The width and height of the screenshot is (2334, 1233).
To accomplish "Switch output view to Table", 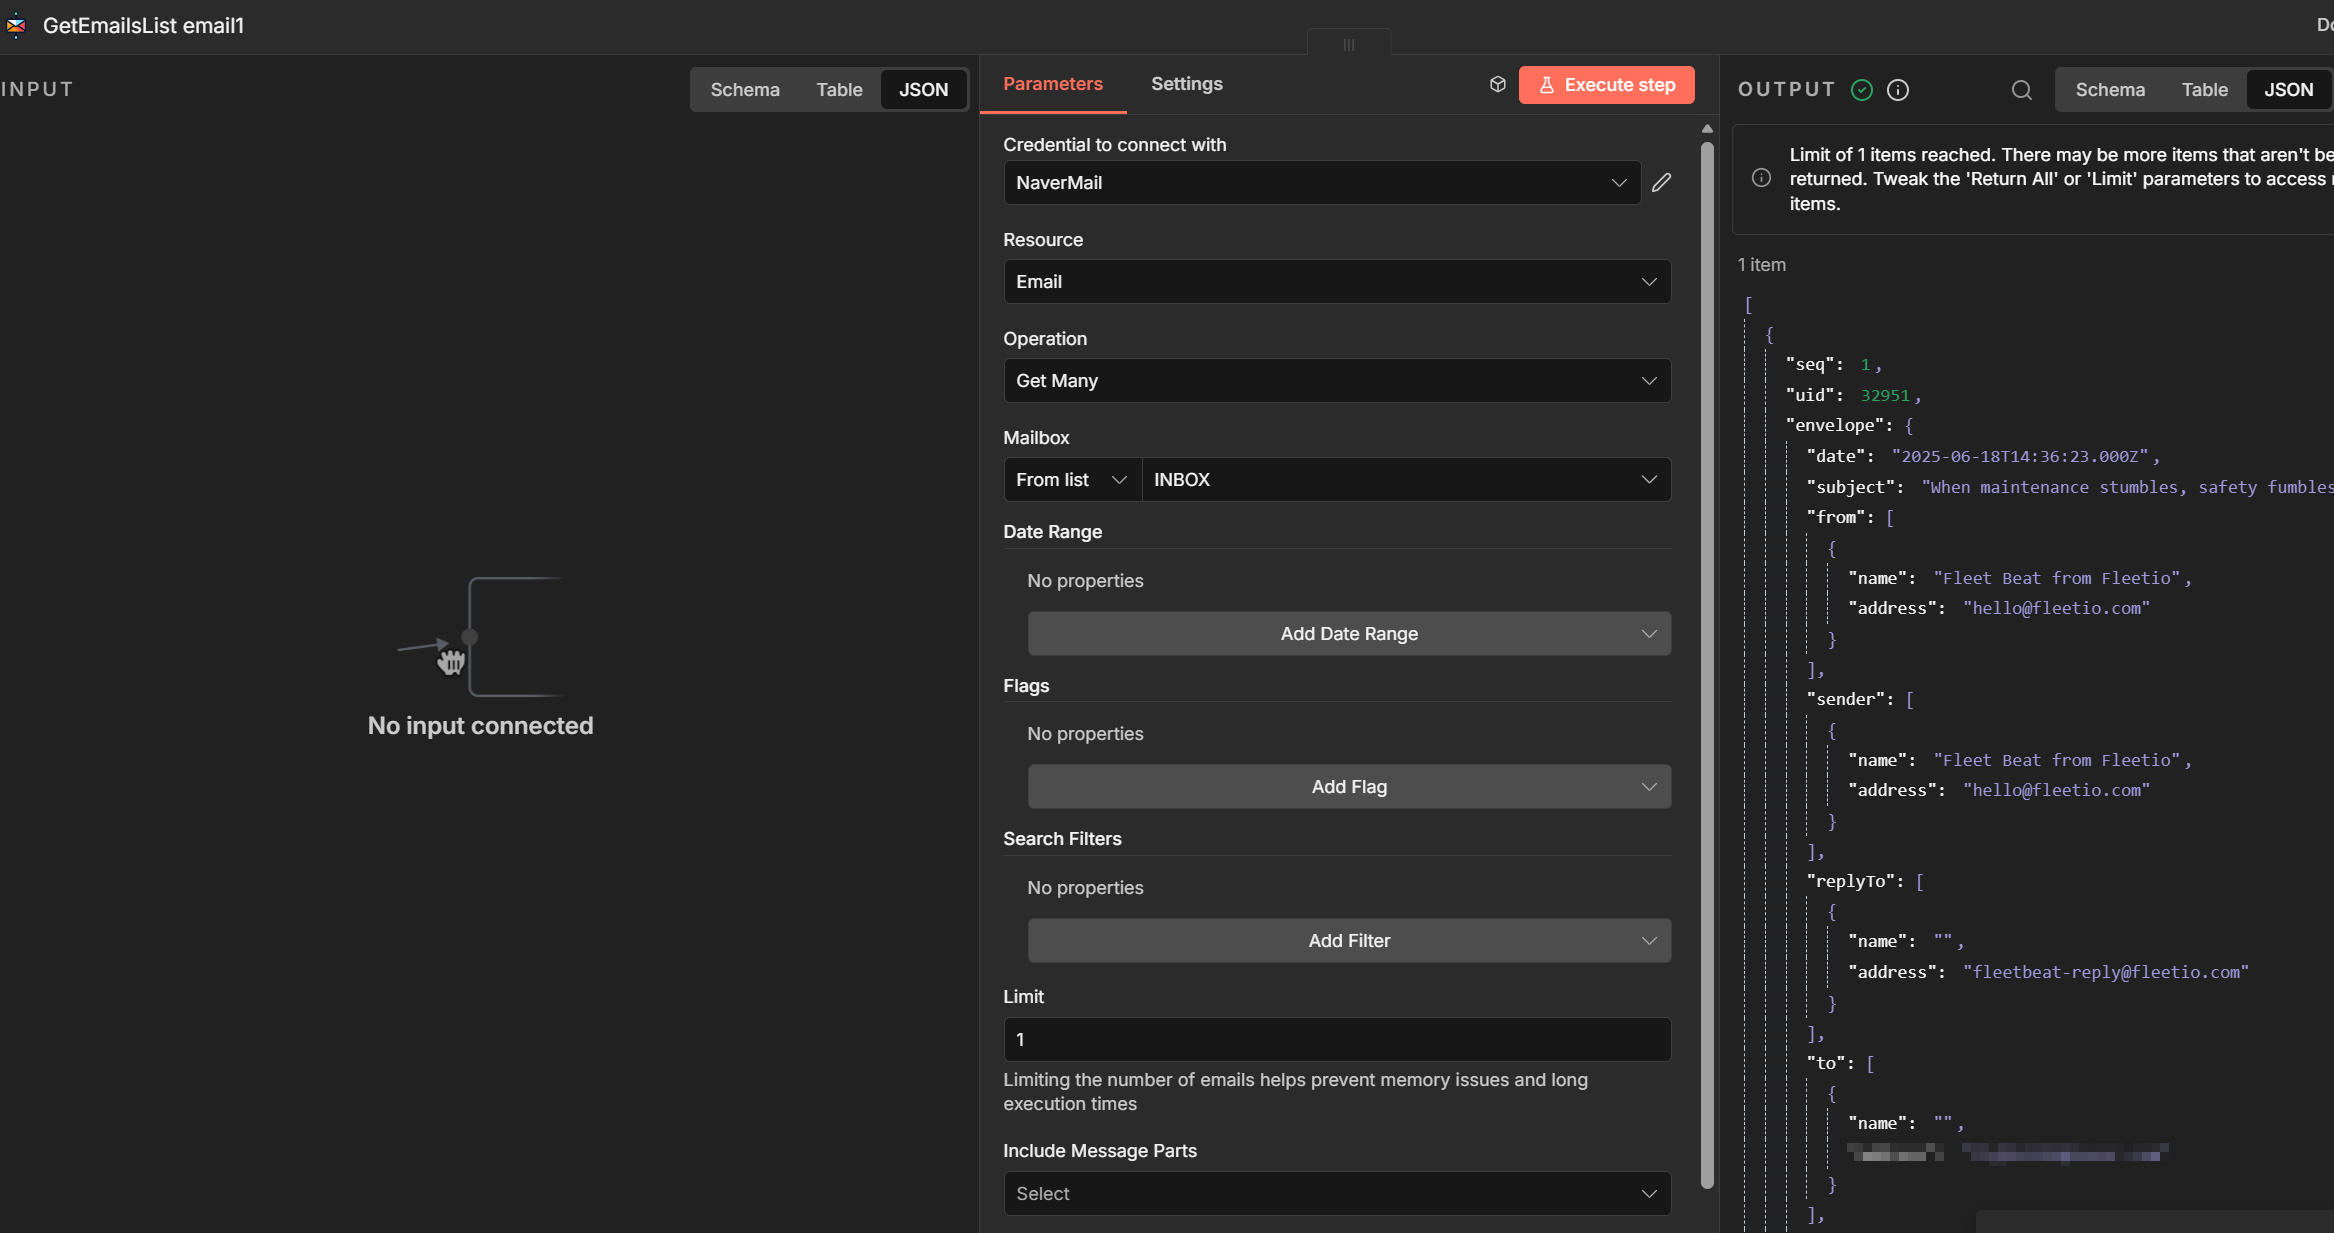I will click(2204, 90).
